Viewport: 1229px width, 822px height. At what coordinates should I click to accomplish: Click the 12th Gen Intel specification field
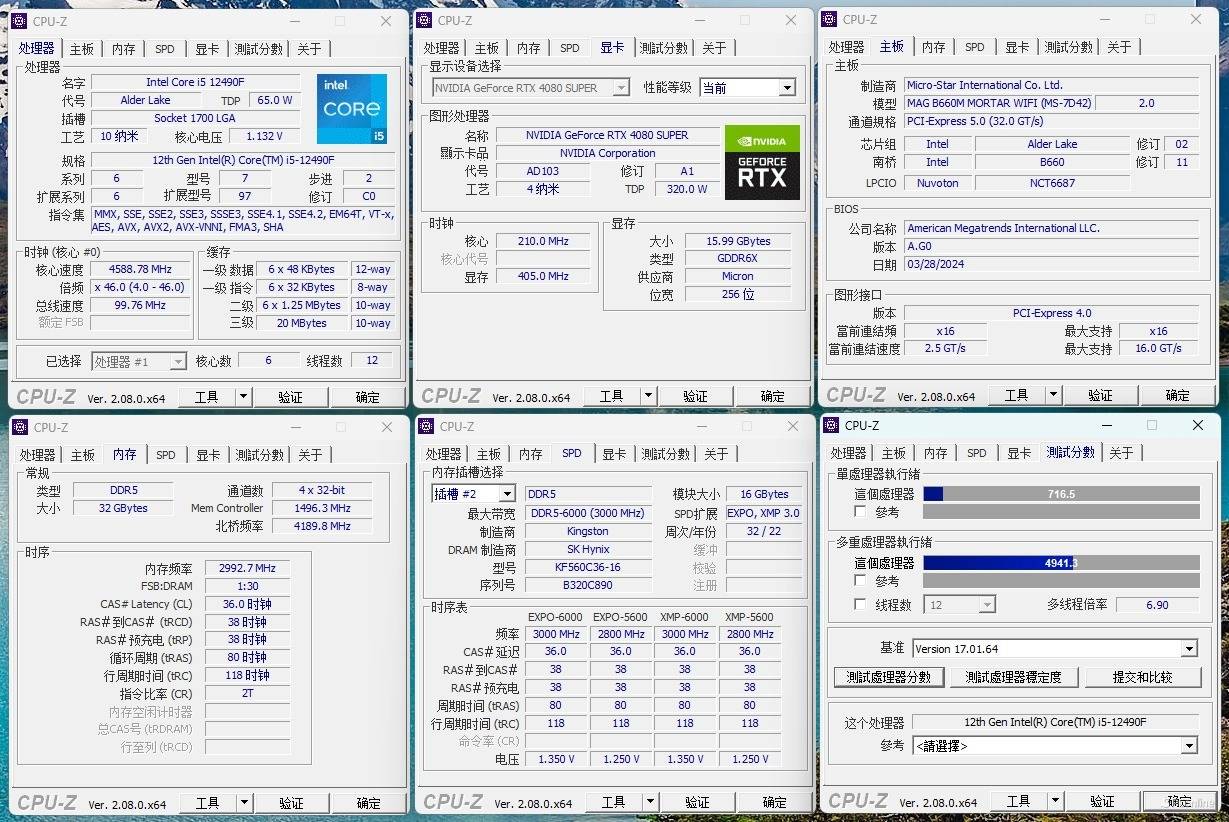(243, 160)
